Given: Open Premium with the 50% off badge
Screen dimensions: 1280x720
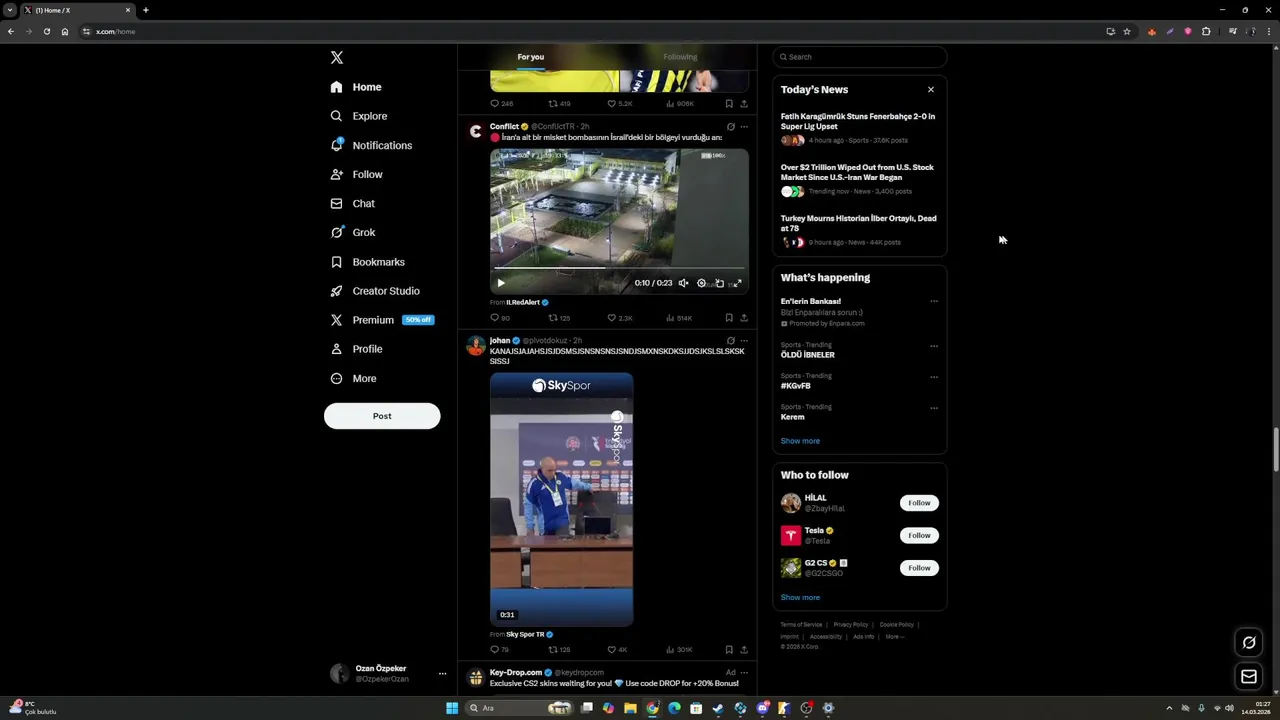Looking at the screenshot, I should point(381,320).
